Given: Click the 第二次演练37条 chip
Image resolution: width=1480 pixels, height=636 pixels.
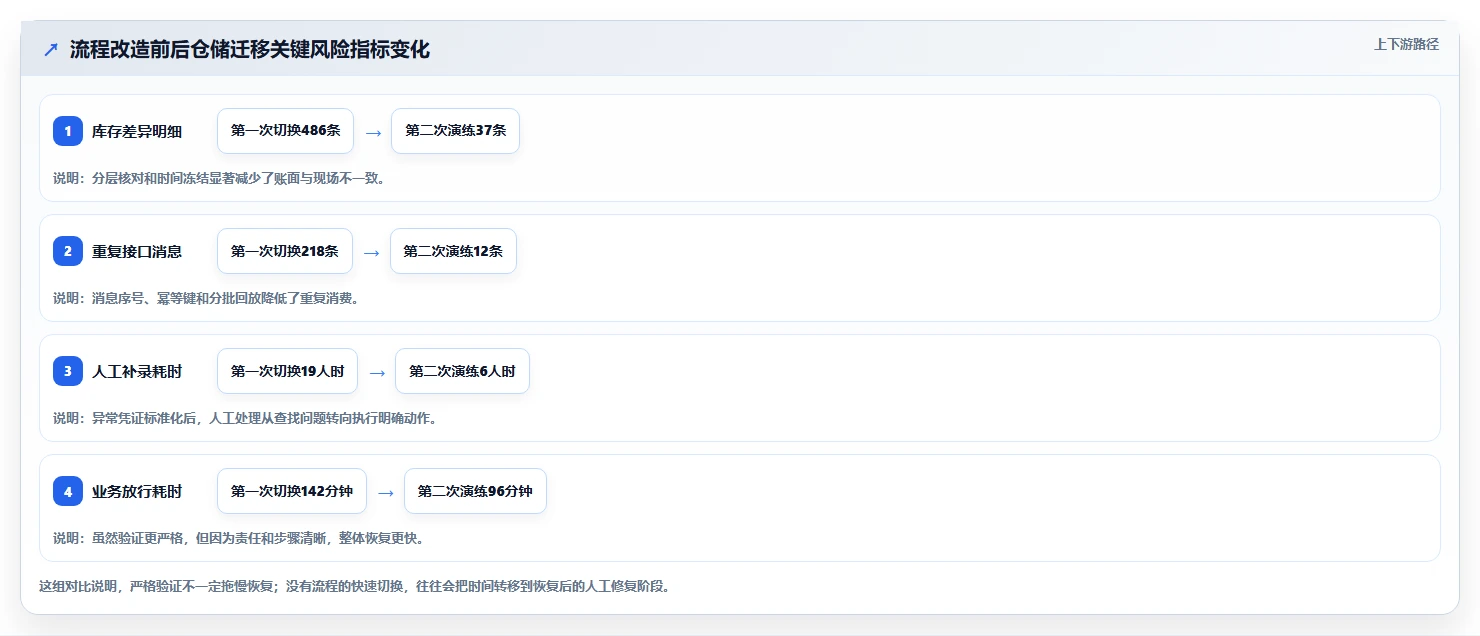Looking at the screenshot, I should click(x=455, y=131).
